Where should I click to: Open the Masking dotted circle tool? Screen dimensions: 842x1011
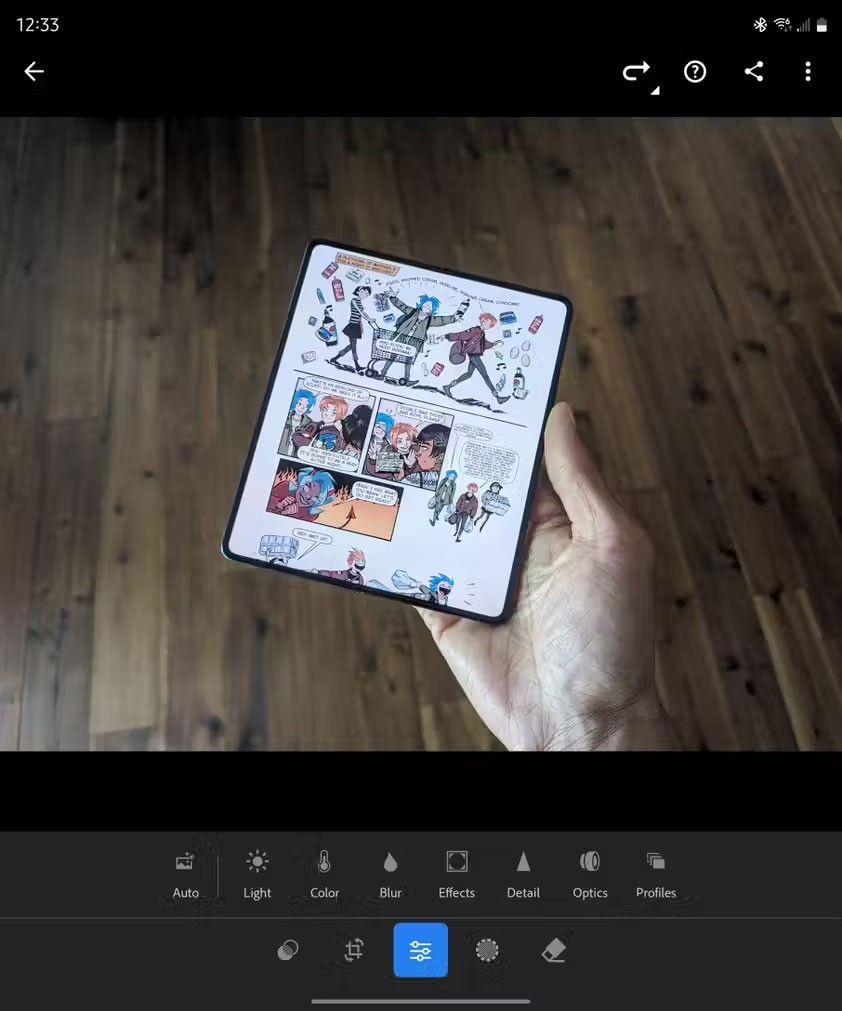click(487, 950)
